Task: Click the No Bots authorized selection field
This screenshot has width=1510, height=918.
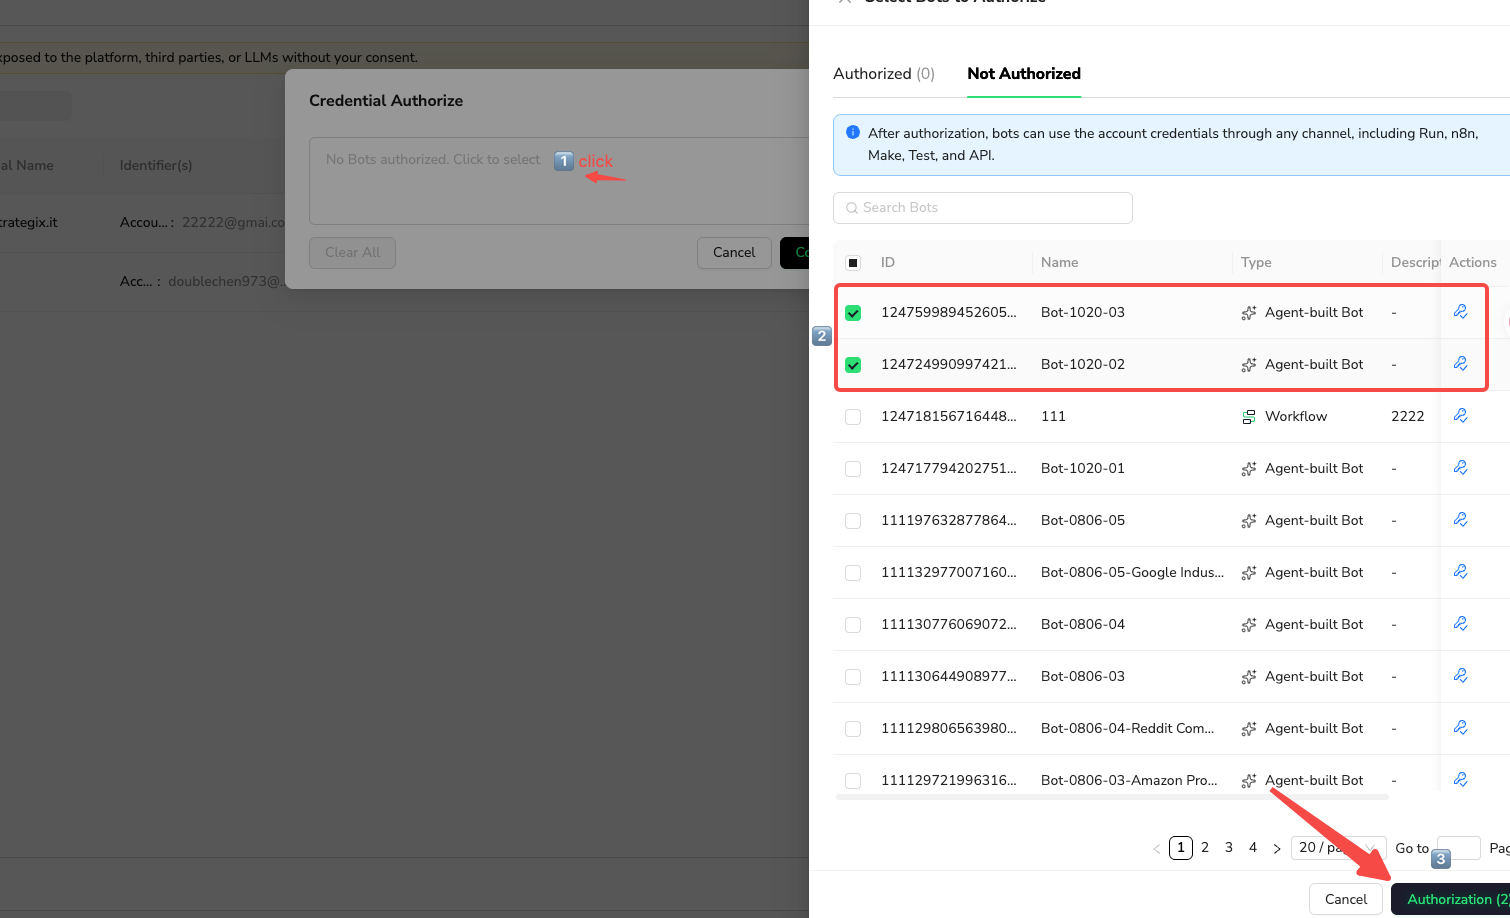Action: (559, 181)
